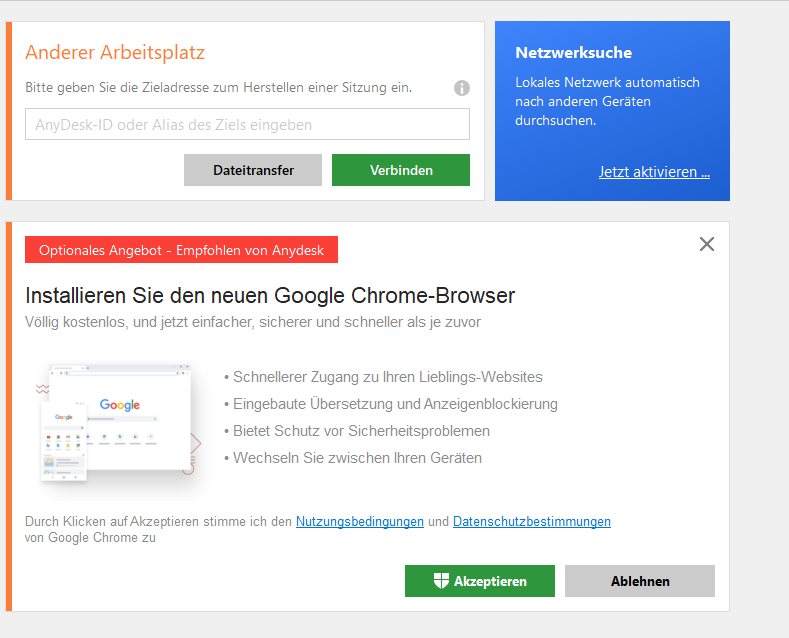789x638 pixels.
Task: Decline the Chrome offer with Ablehnen
Action: click(x=640, y=581)
